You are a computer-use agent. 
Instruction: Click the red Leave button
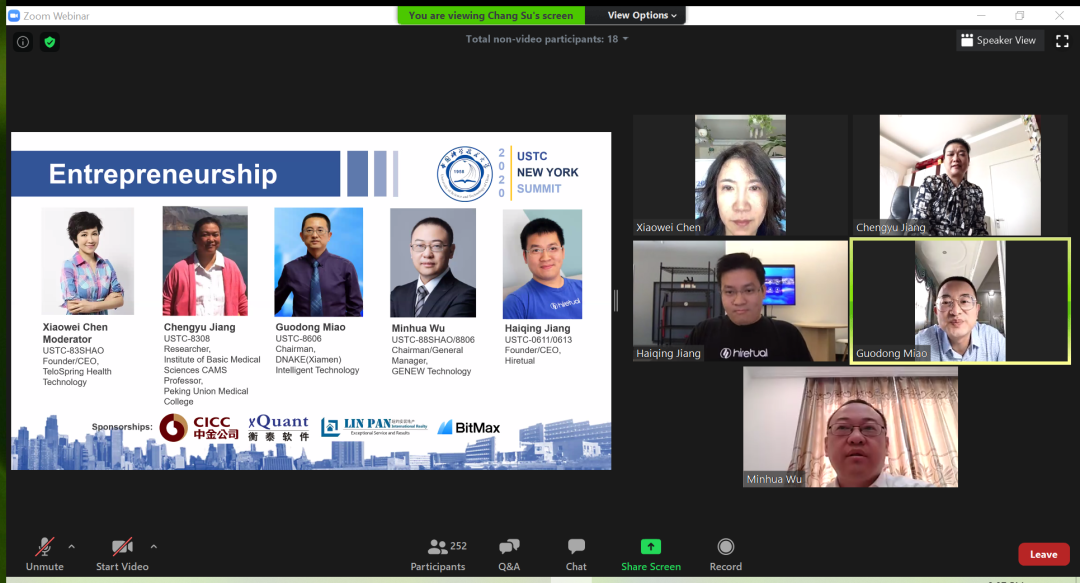coord(1043,554)
